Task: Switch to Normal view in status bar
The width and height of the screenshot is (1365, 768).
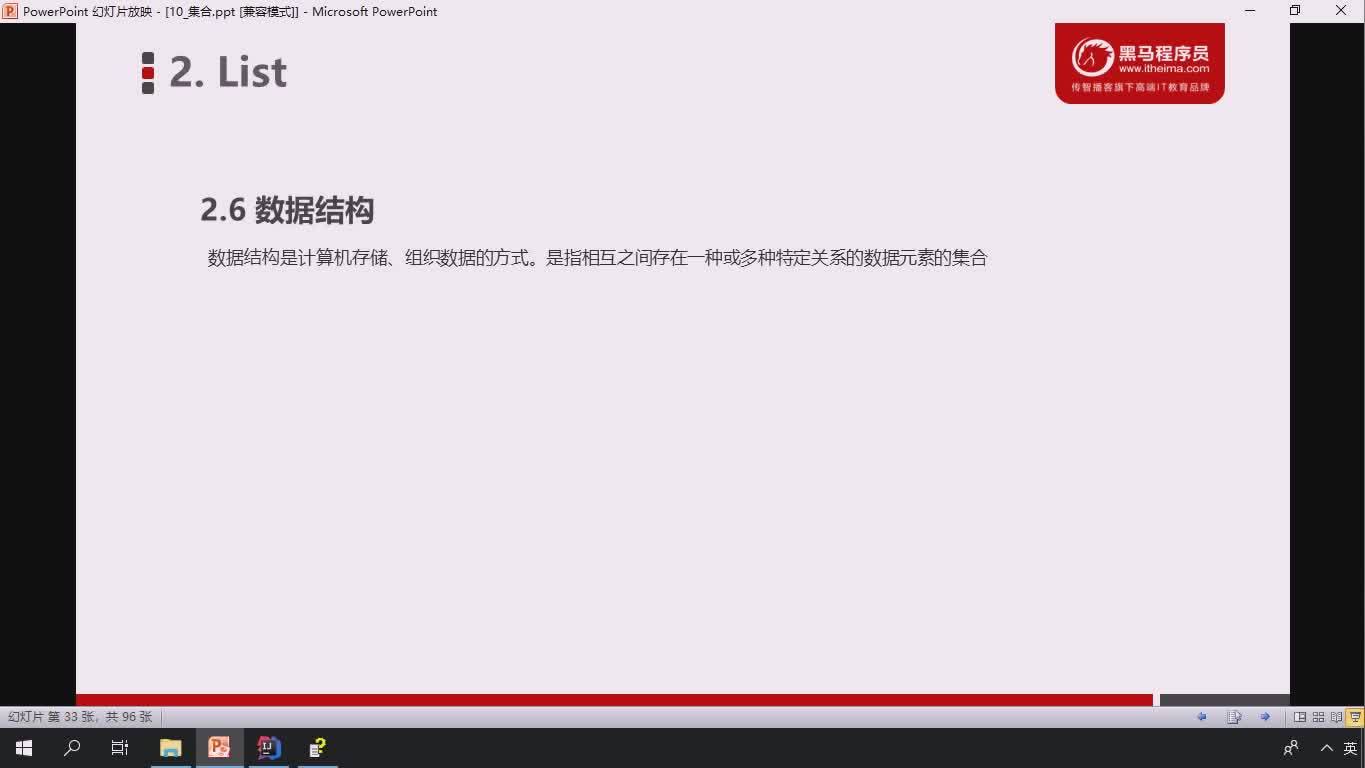Action: 1299,717
